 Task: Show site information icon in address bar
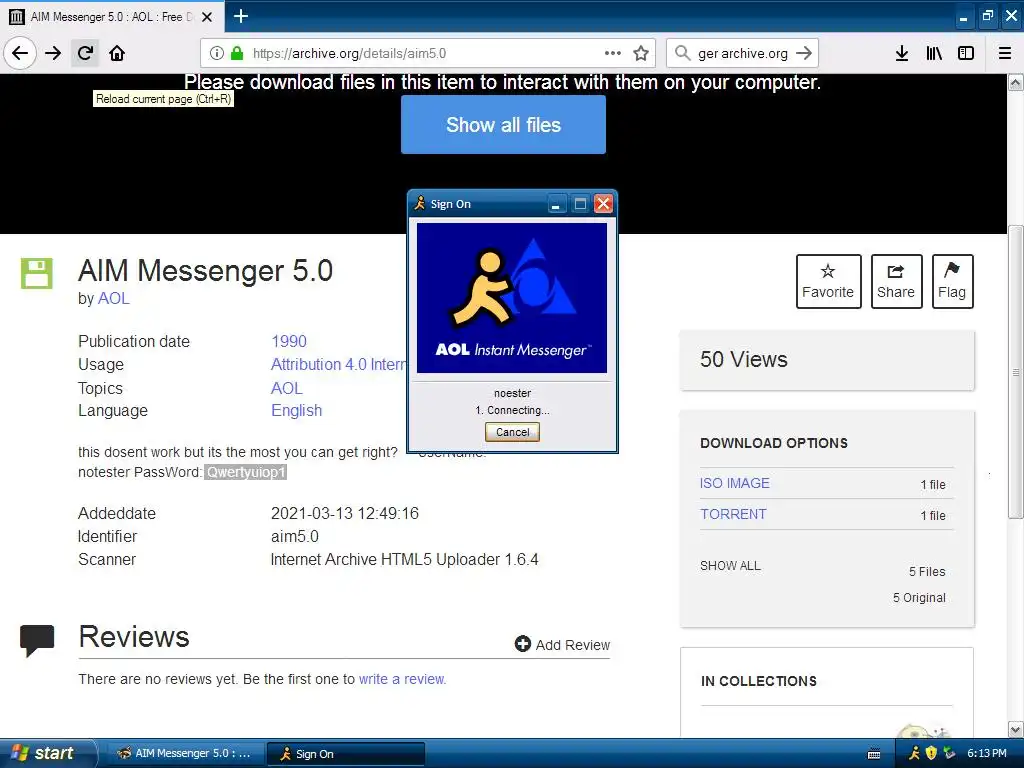click(x=217, y=54)
